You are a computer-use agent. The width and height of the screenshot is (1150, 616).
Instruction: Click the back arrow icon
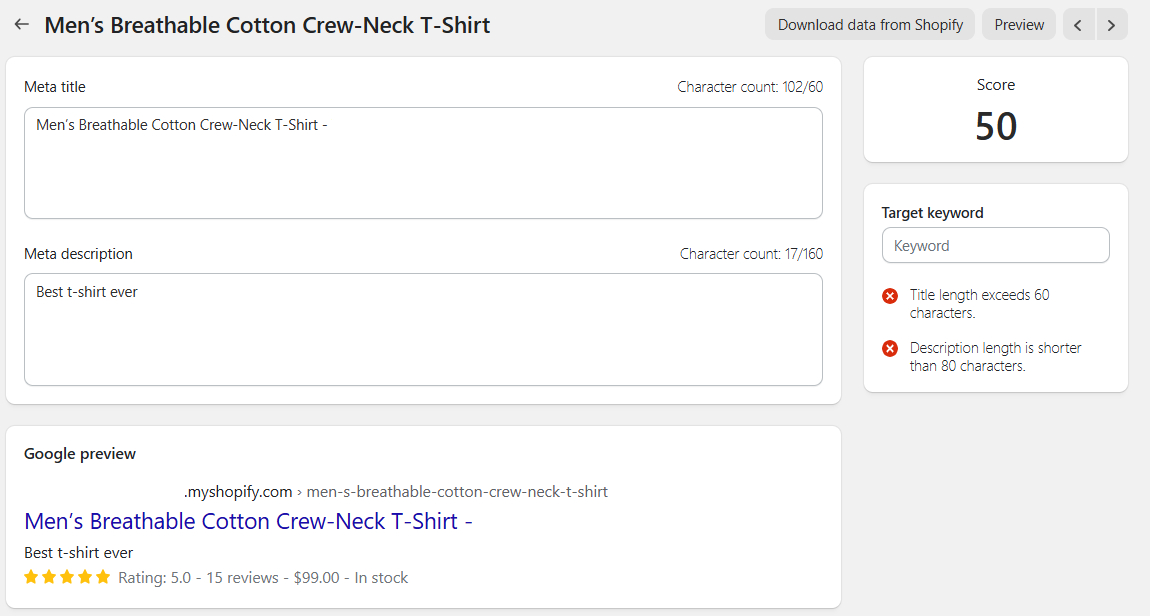(22, 24)
